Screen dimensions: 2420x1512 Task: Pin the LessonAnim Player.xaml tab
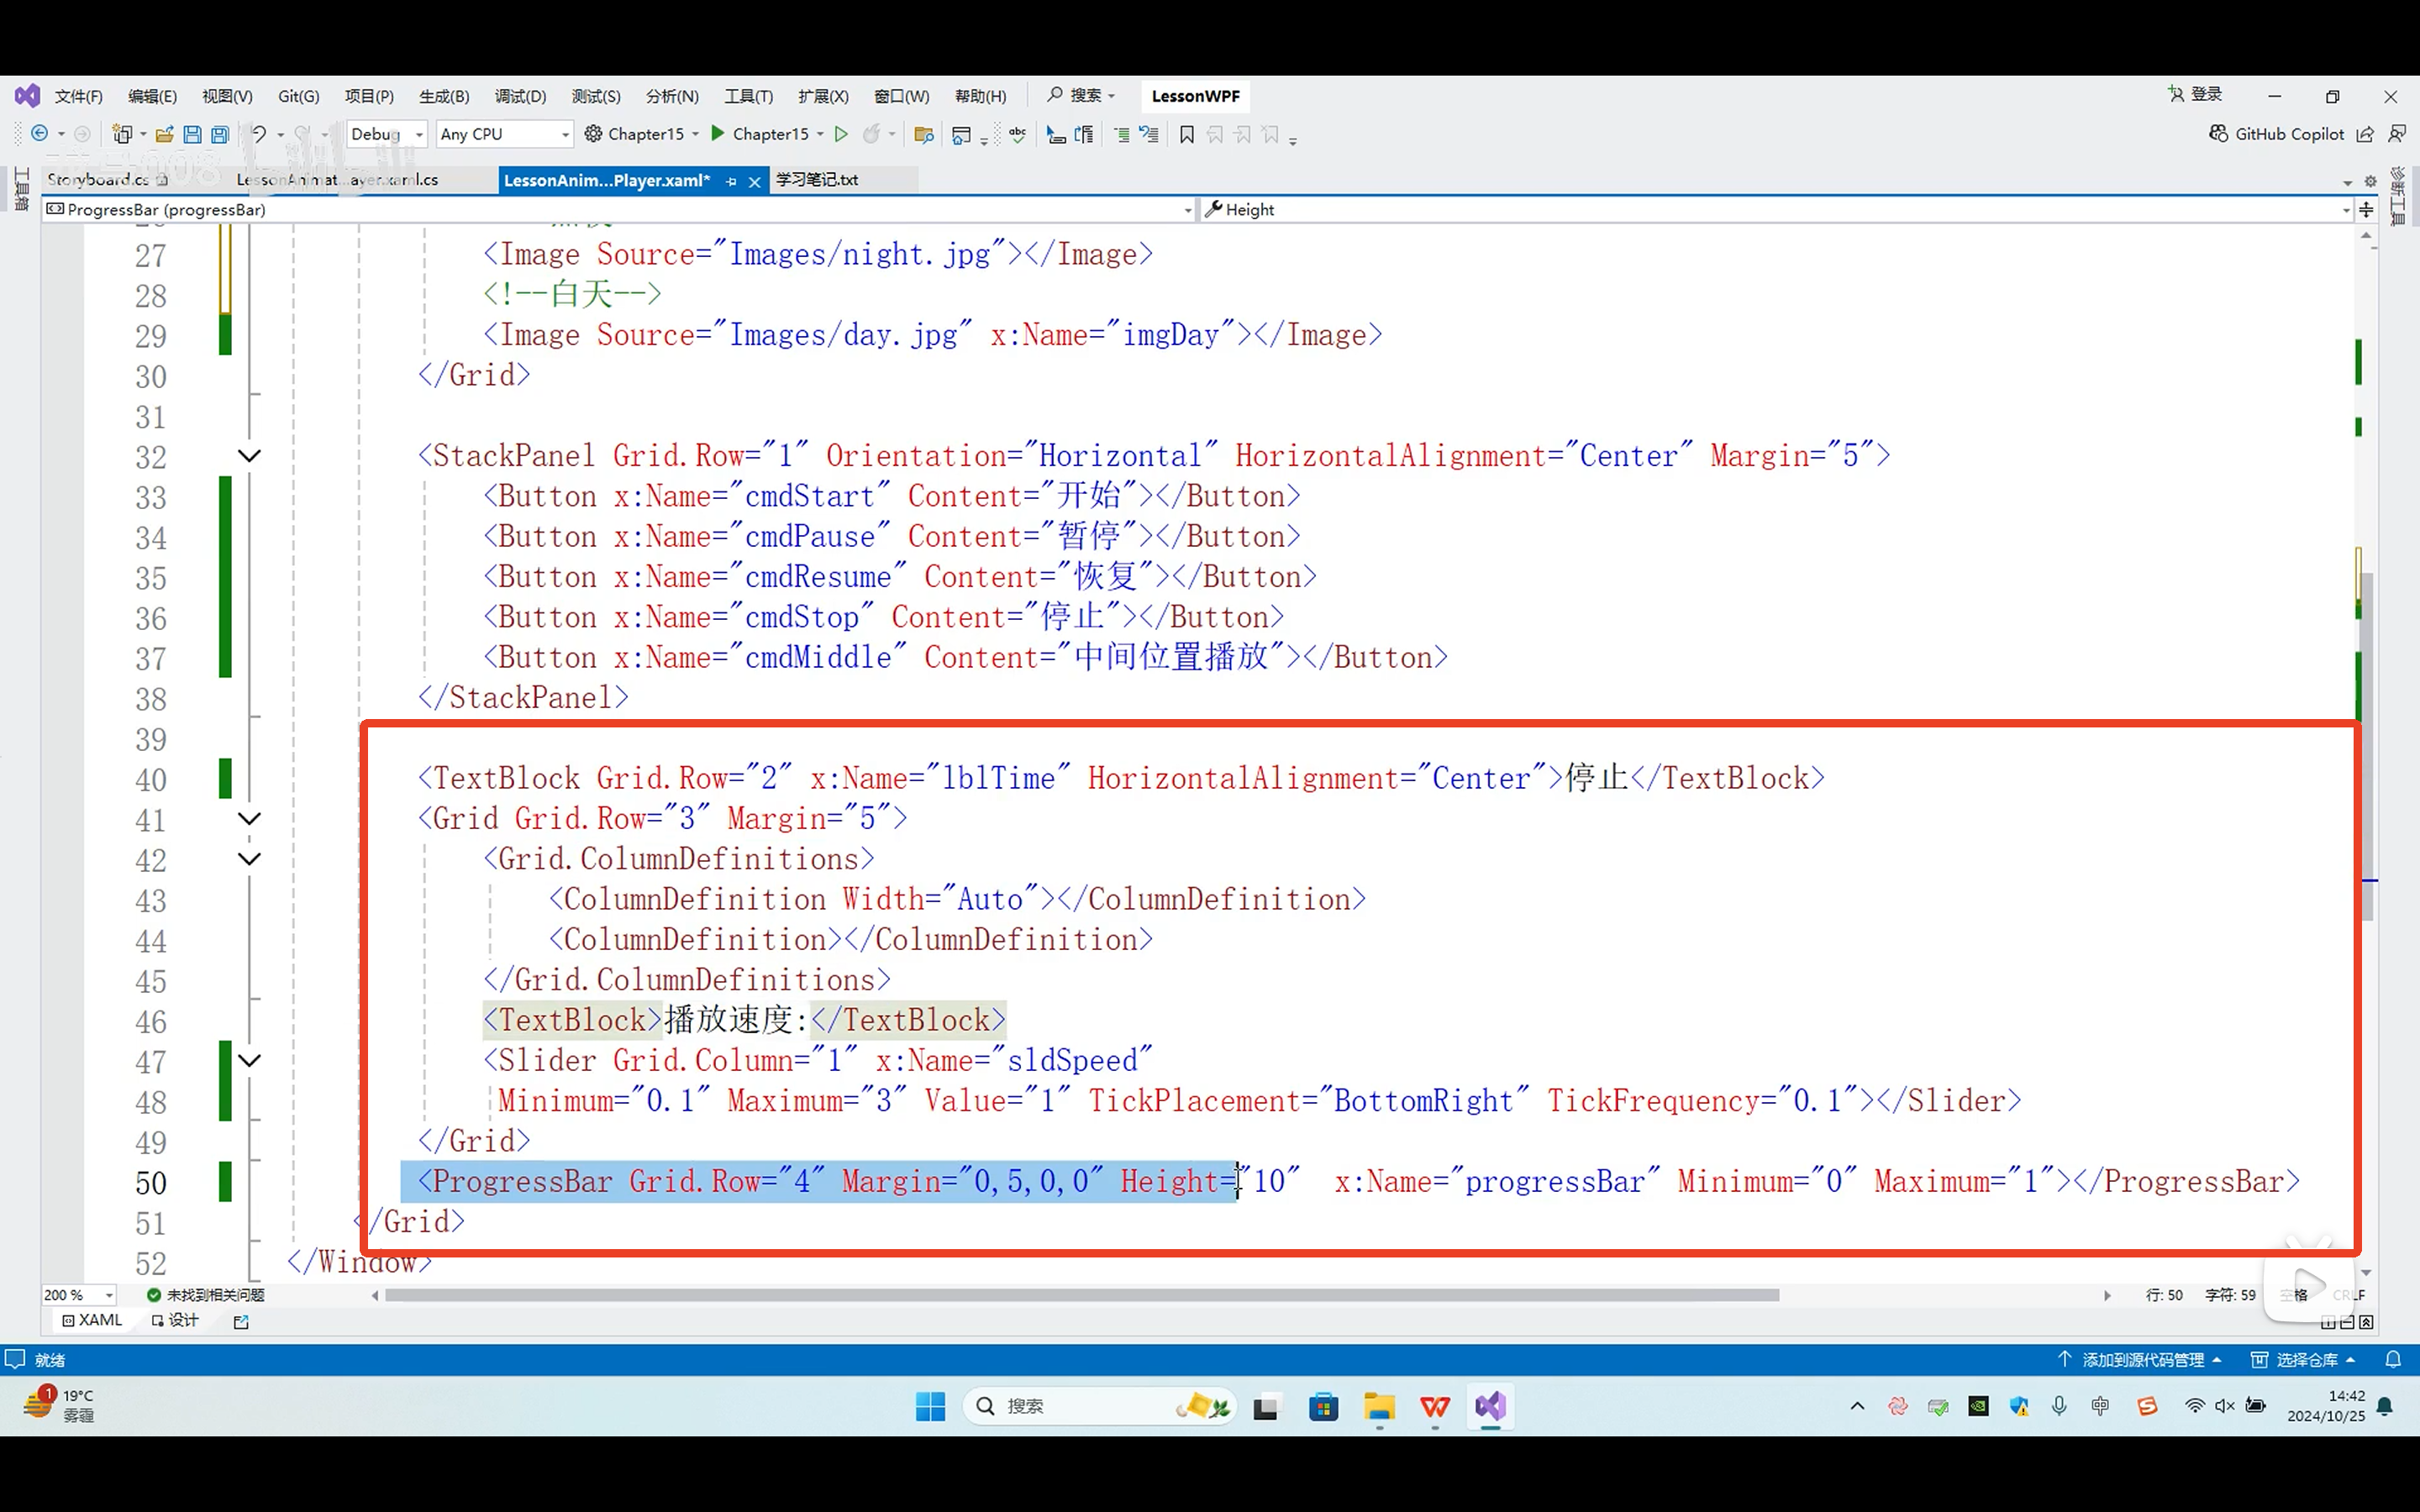tap(732, 181)
